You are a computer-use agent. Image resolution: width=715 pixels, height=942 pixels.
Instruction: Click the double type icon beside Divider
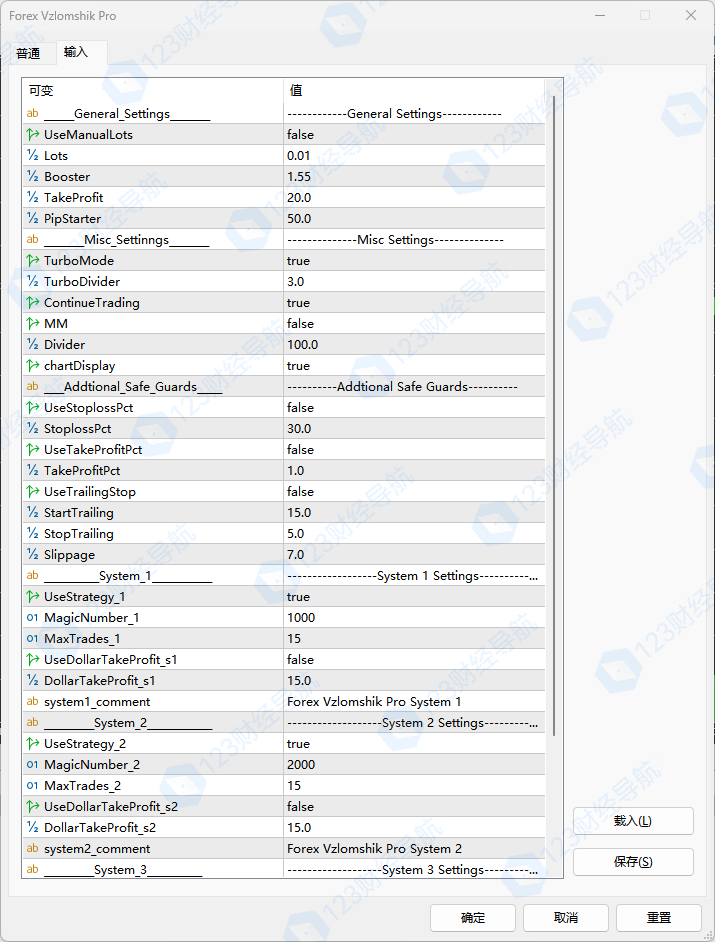(x=32, y=345)
